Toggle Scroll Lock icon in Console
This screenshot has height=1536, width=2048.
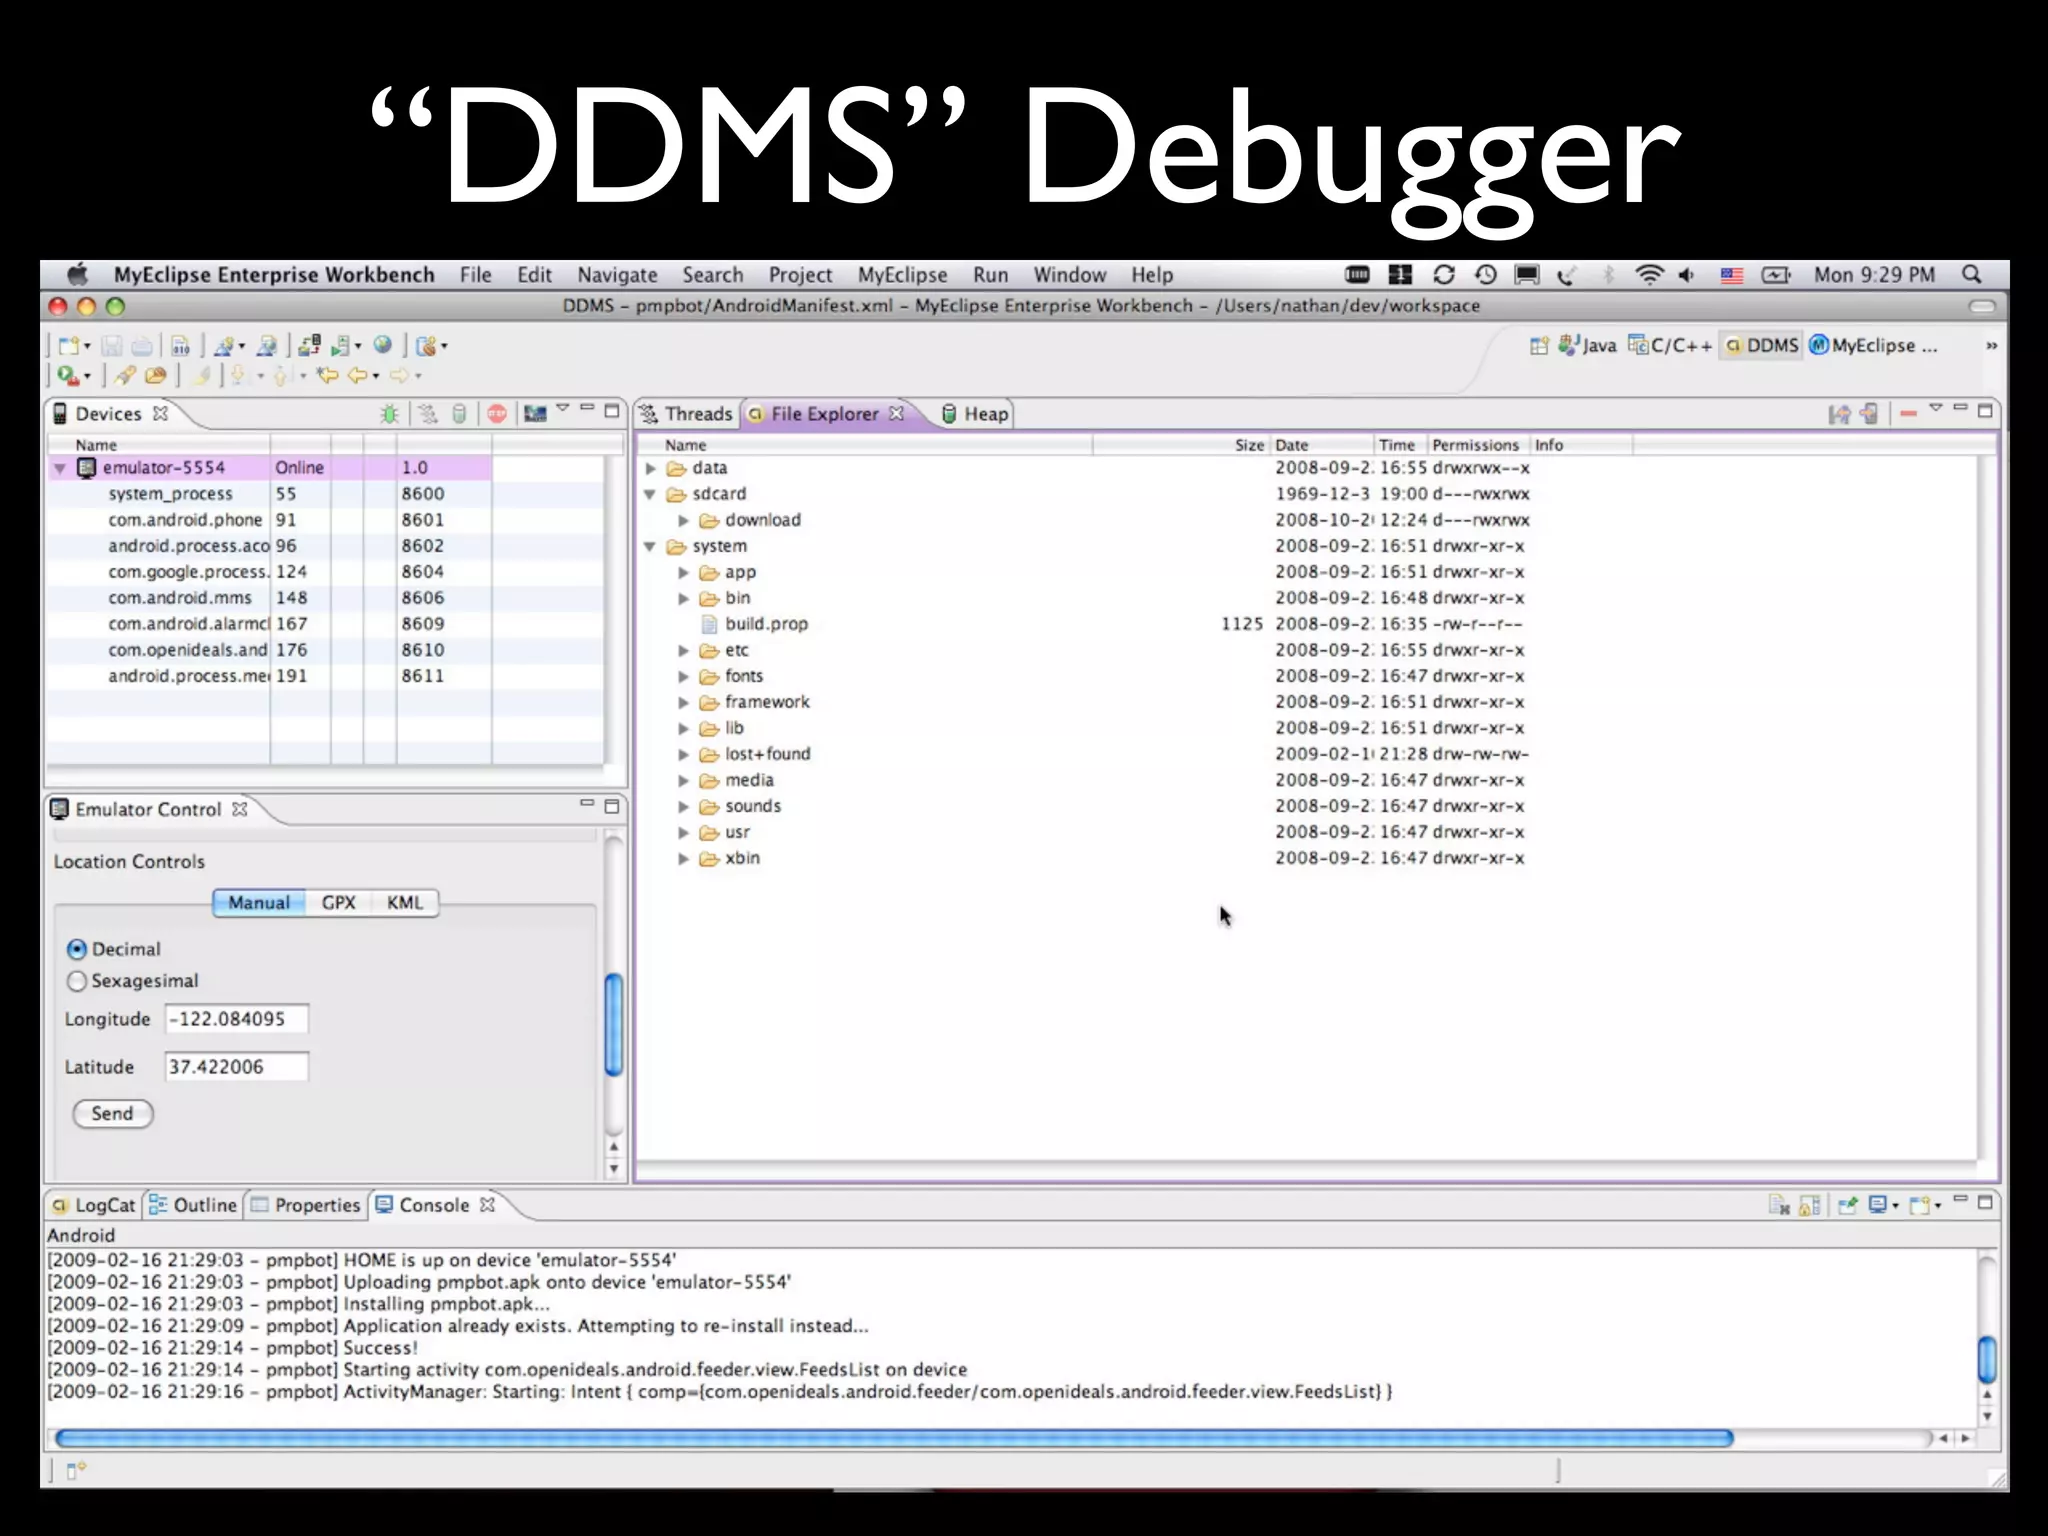point(1809,1206)
